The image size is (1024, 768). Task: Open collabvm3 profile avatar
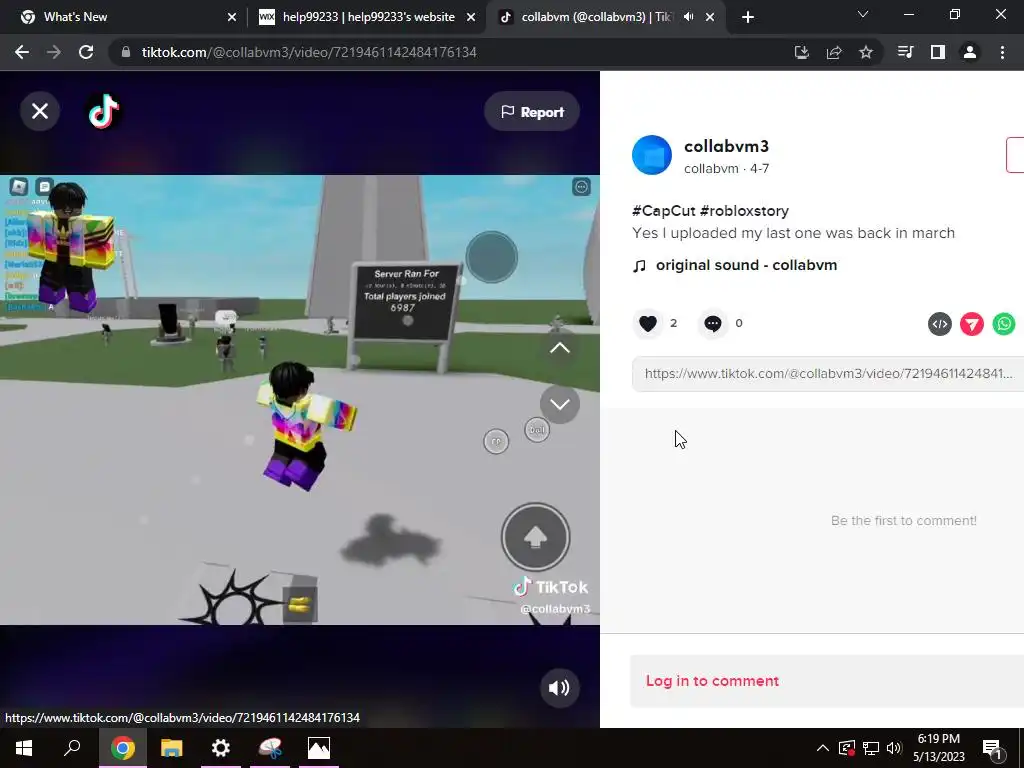[x=652, y=155]
